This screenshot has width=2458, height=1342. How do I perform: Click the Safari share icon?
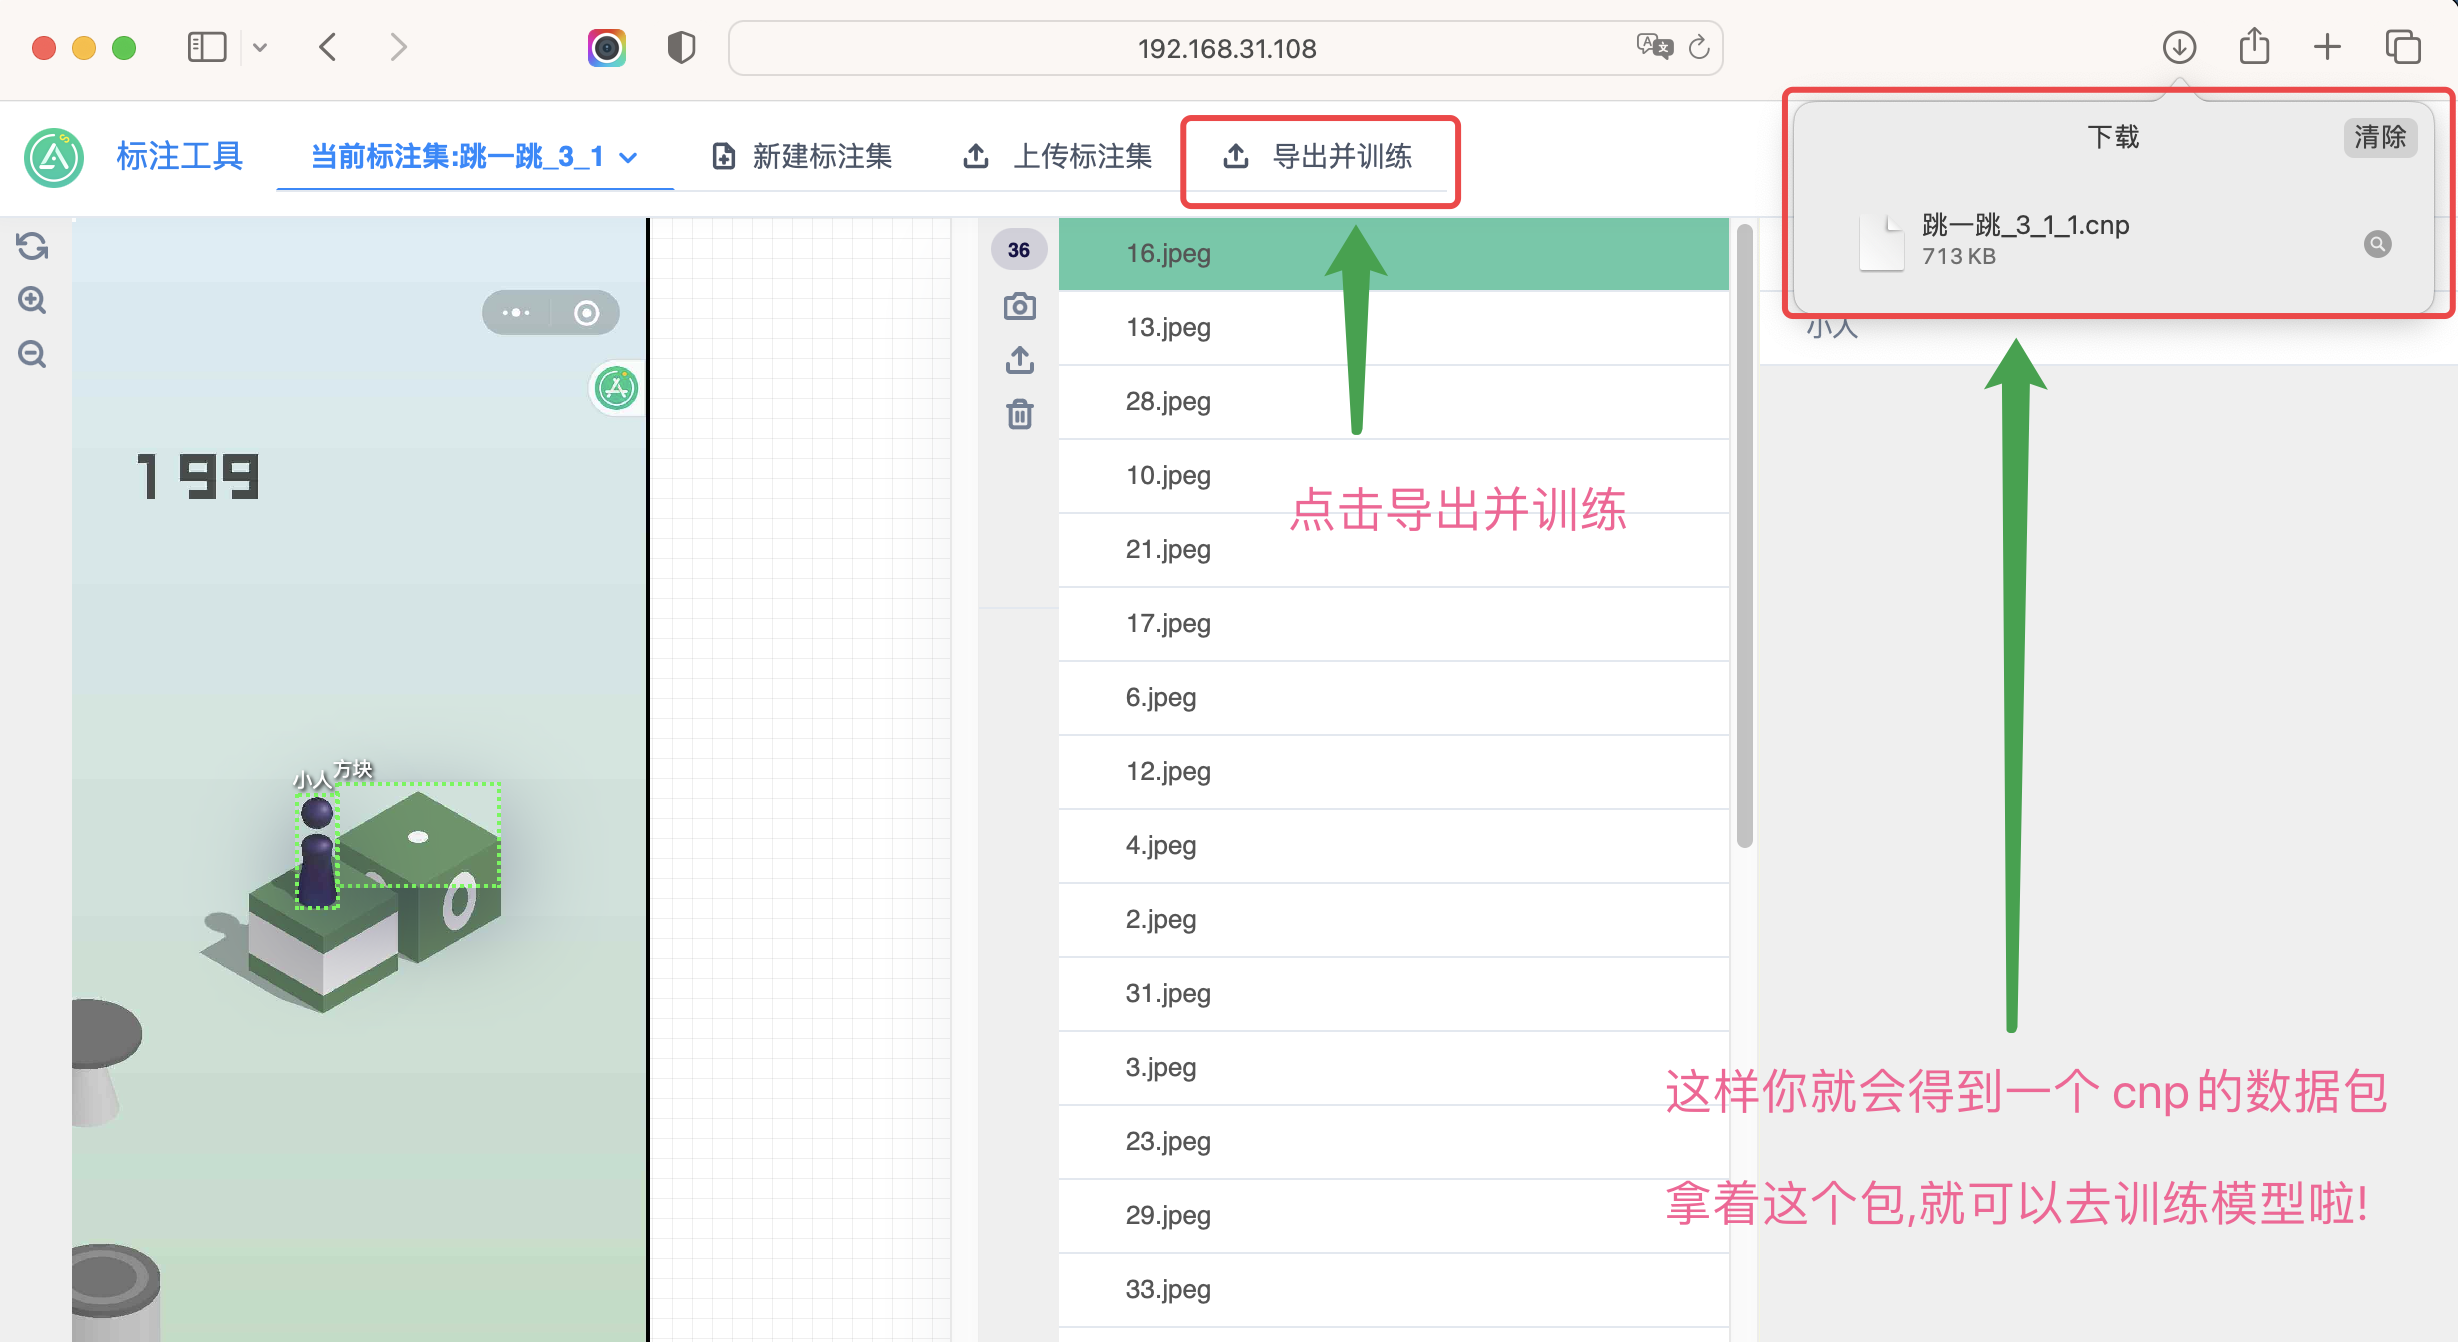click(x=2254, y=47)
